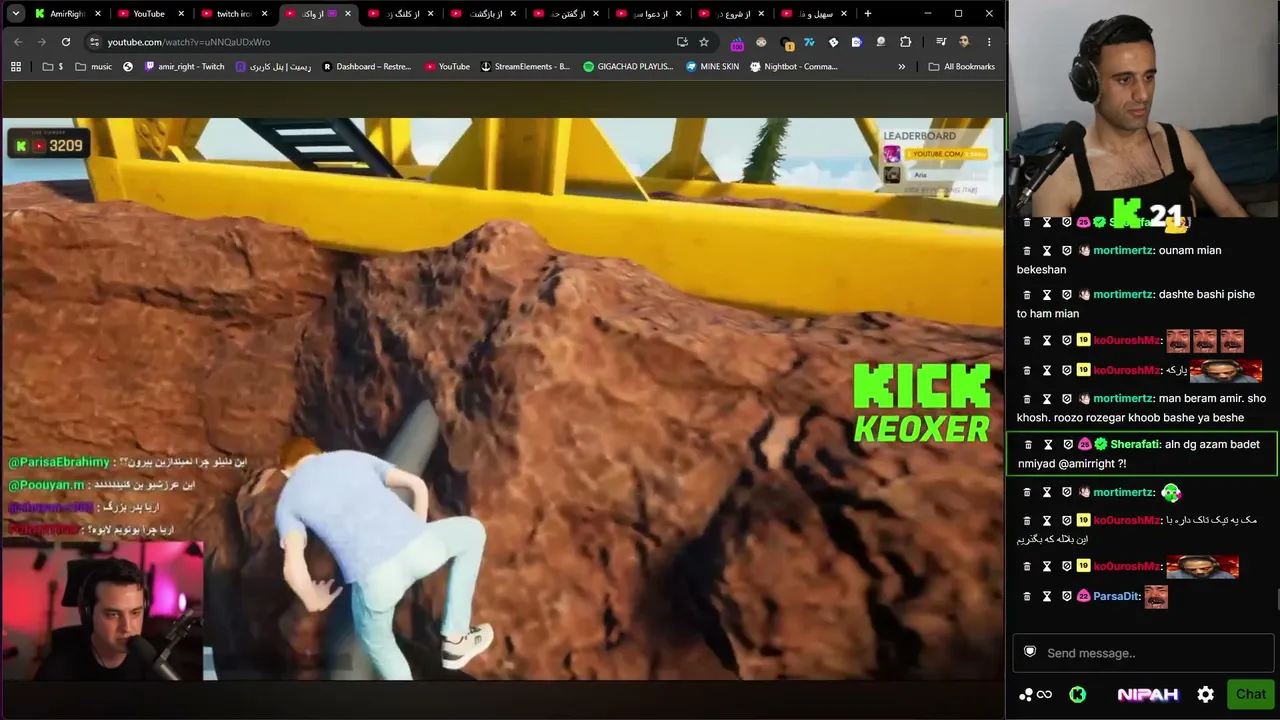Close the active "از واک" tab

(x=348, y=14)
